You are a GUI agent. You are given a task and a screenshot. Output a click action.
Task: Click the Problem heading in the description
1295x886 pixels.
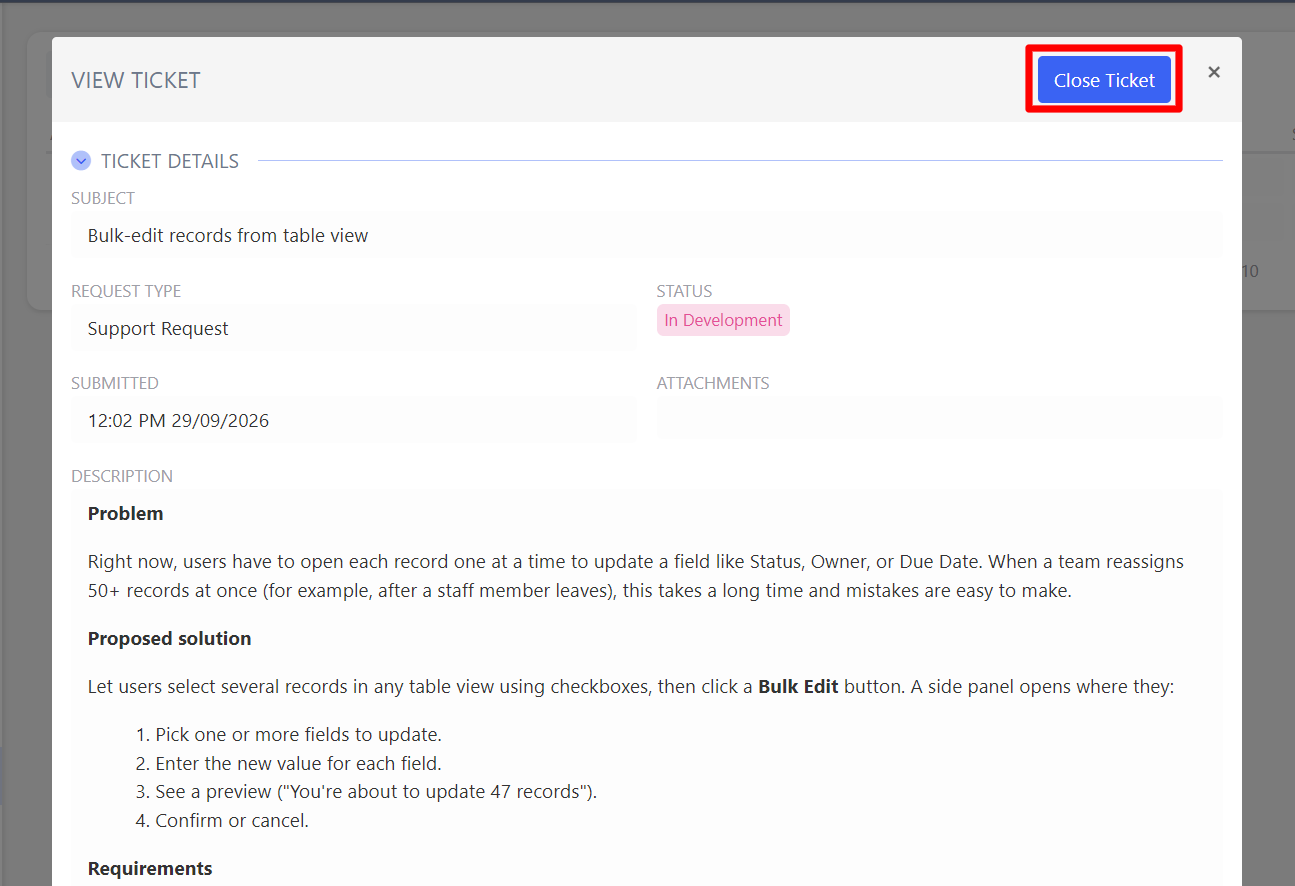(125, 514)
